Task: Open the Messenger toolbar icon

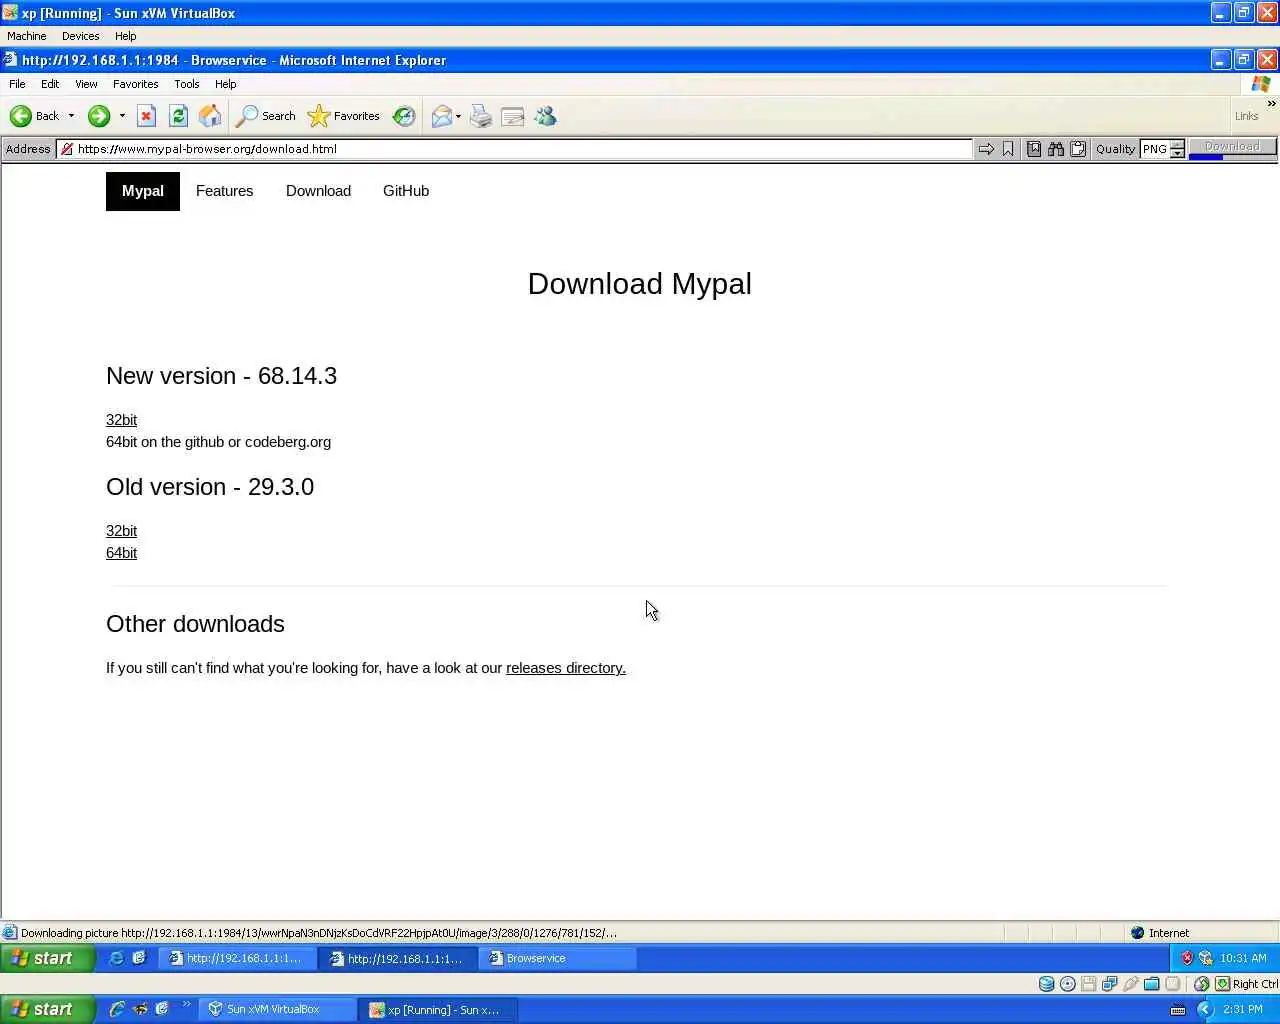Action: pyautogui.click(x=545, y=116)
